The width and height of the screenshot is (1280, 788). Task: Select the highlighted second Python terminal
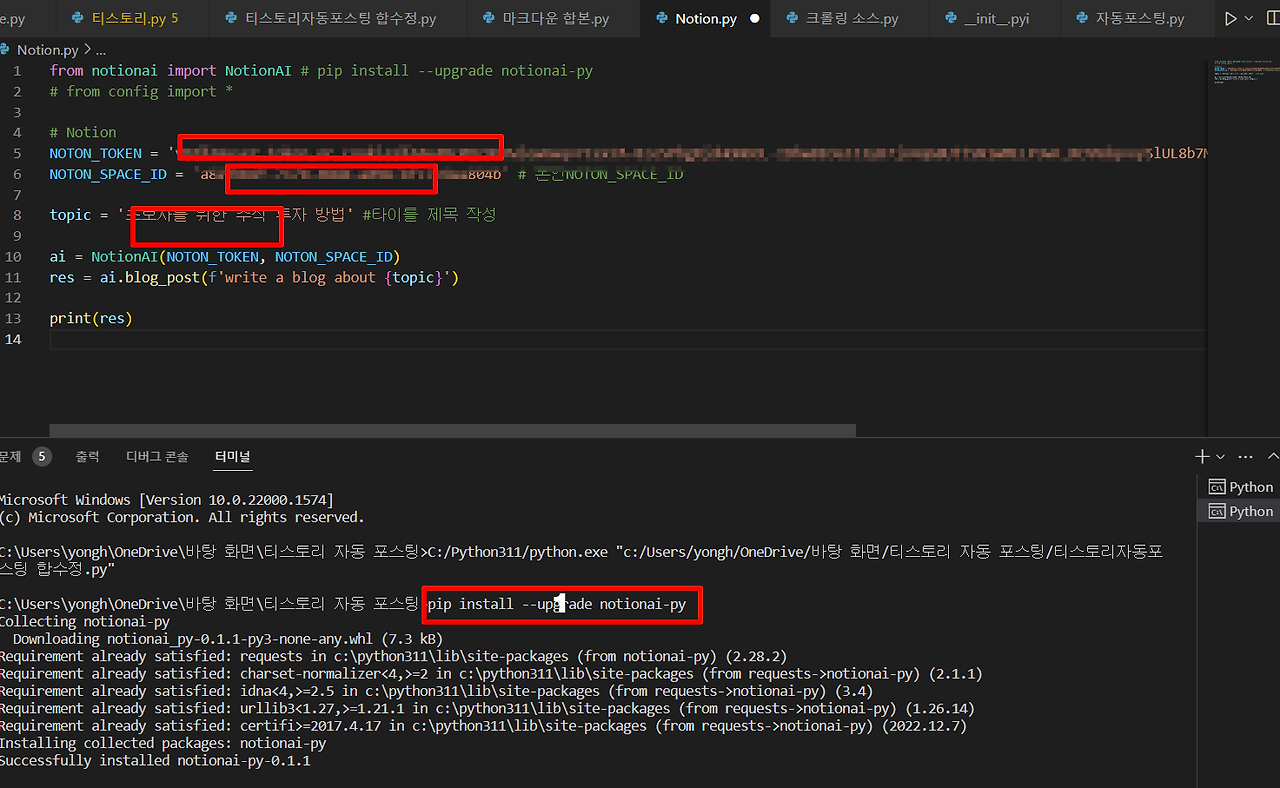point(1240,511)
